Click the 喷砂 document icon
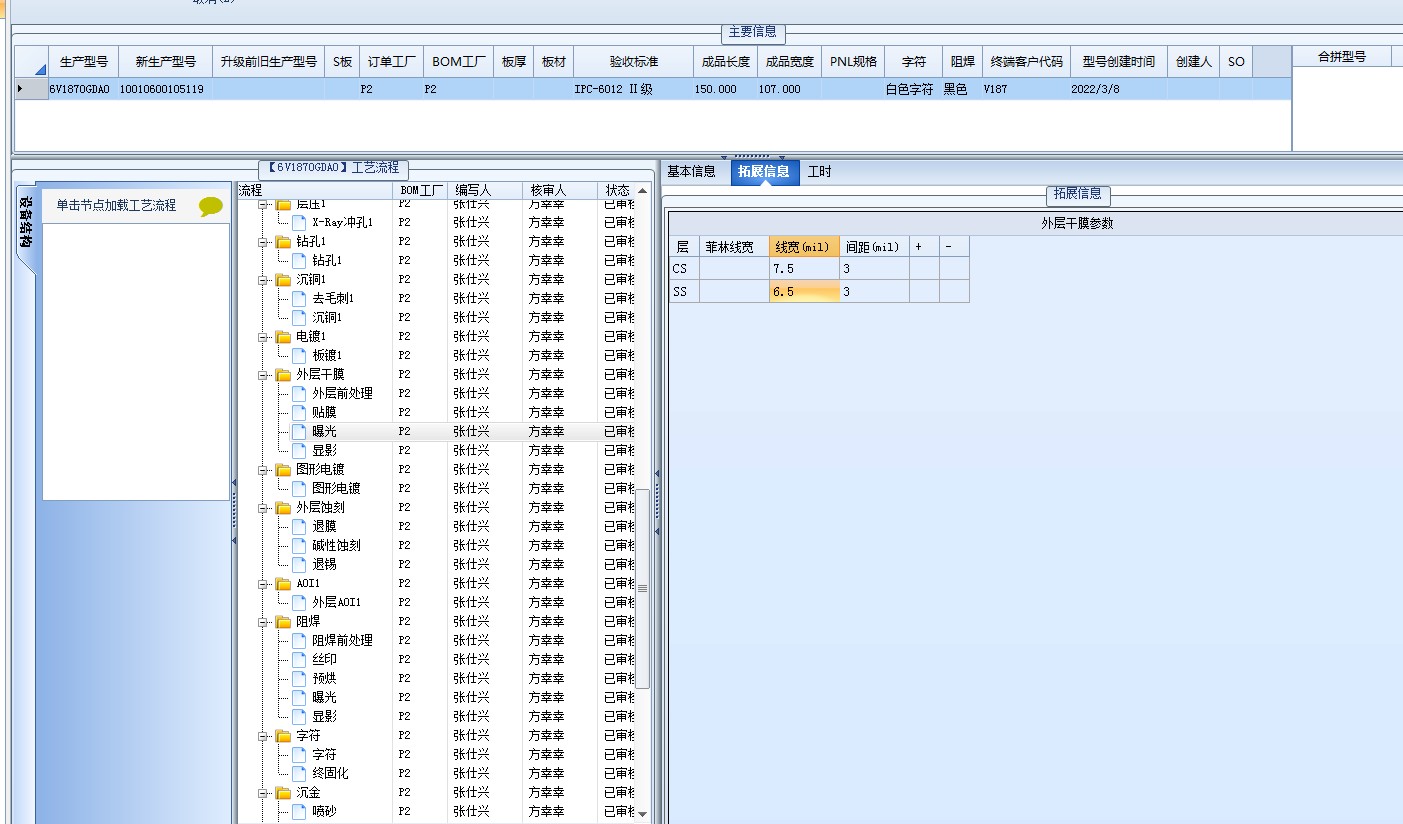Image resolution: width=1403 pixels, height=824 pixels. pos(299,811)
